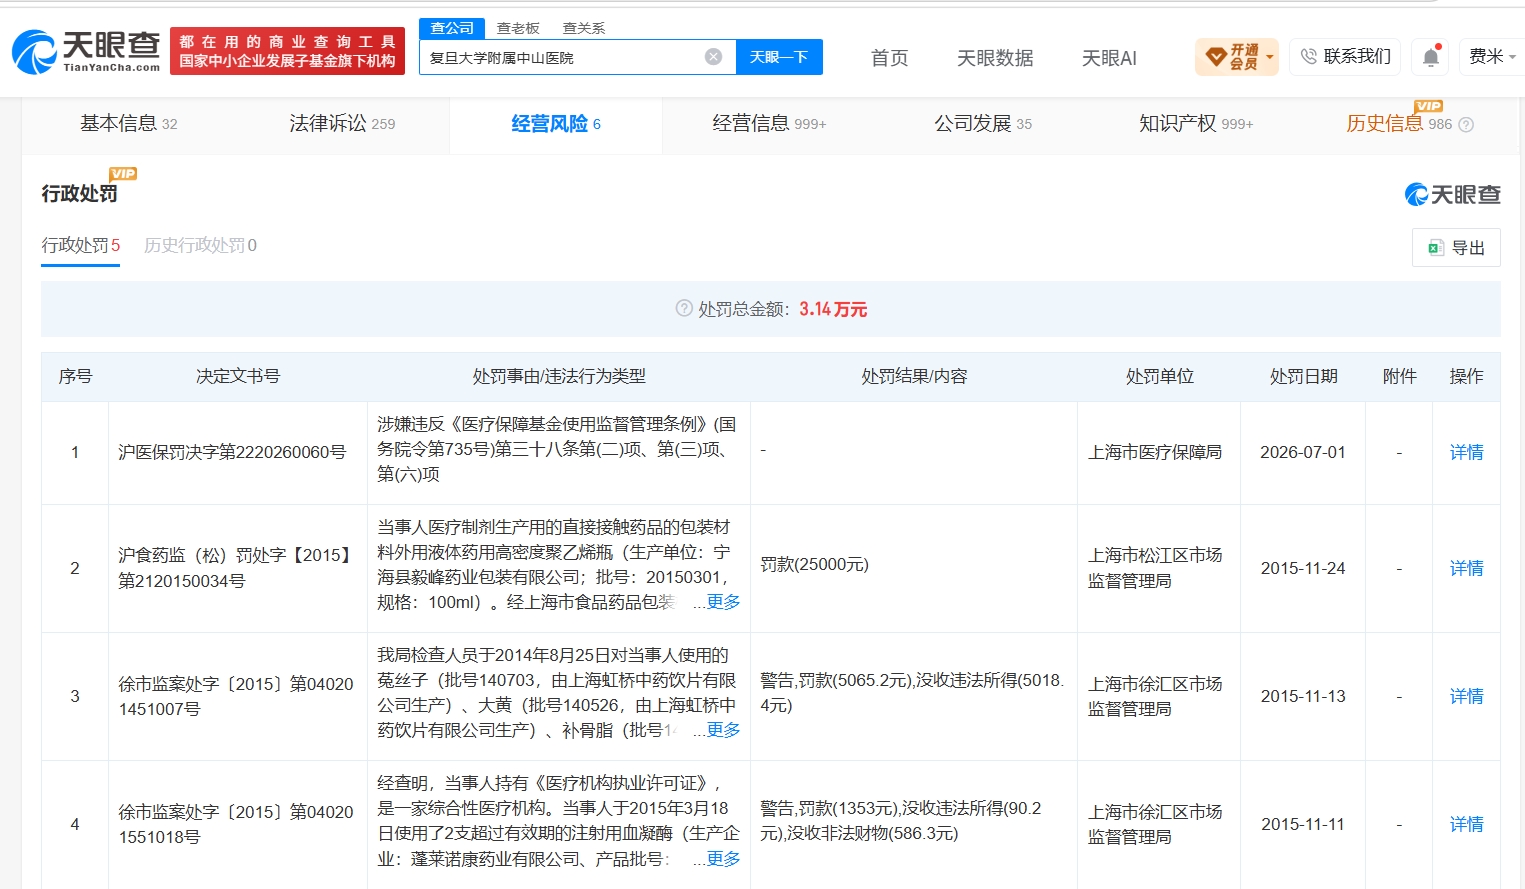Open the 开通会员 dropdown arrow

1270,57
